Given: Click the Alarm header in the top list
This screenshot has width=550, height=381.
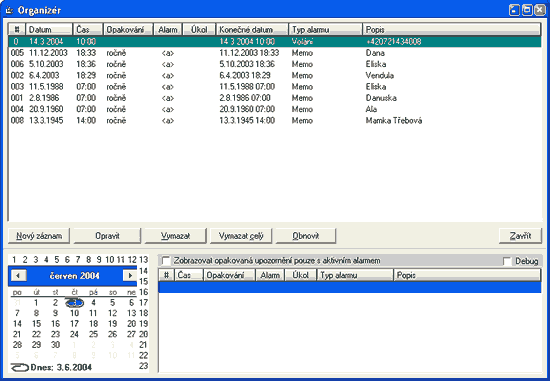Looking at the screenshot, I should click(168, 29).
